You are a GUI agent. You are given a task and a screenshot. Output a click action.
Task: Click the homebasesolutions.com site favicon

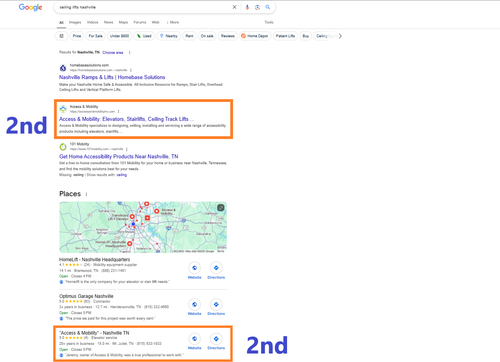[63, 68]
